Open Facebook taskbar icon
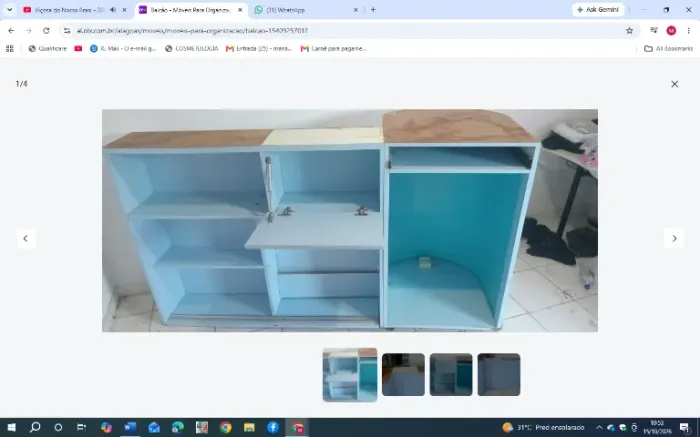Viewport: 700px width, 437px height. click(x=273, y=427)
